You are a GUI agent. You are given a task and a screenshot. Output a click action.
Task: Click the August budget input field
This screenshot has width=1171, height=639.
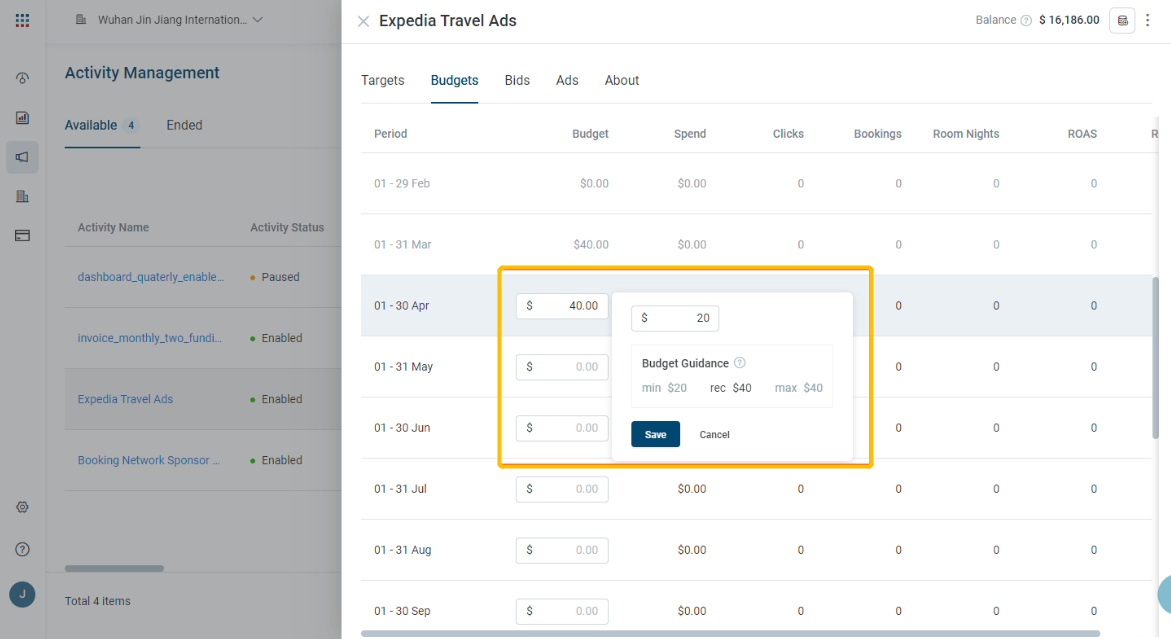tap(562, 550)
